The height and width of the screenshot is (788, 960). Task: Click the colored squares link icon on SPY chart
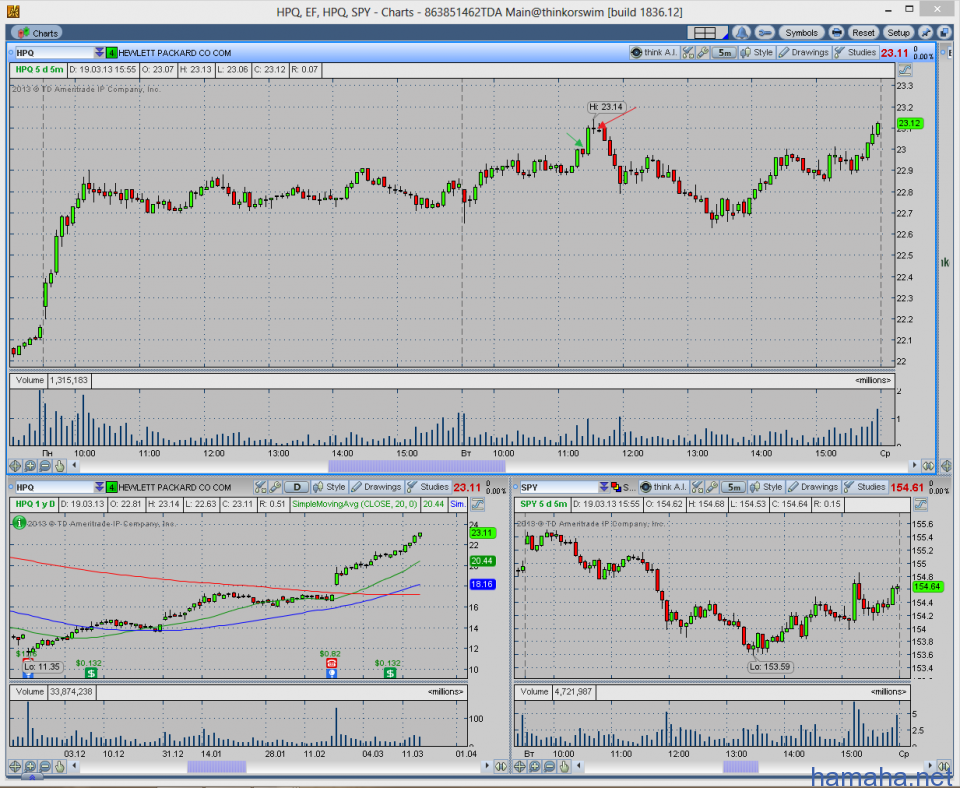pos(616,487)
